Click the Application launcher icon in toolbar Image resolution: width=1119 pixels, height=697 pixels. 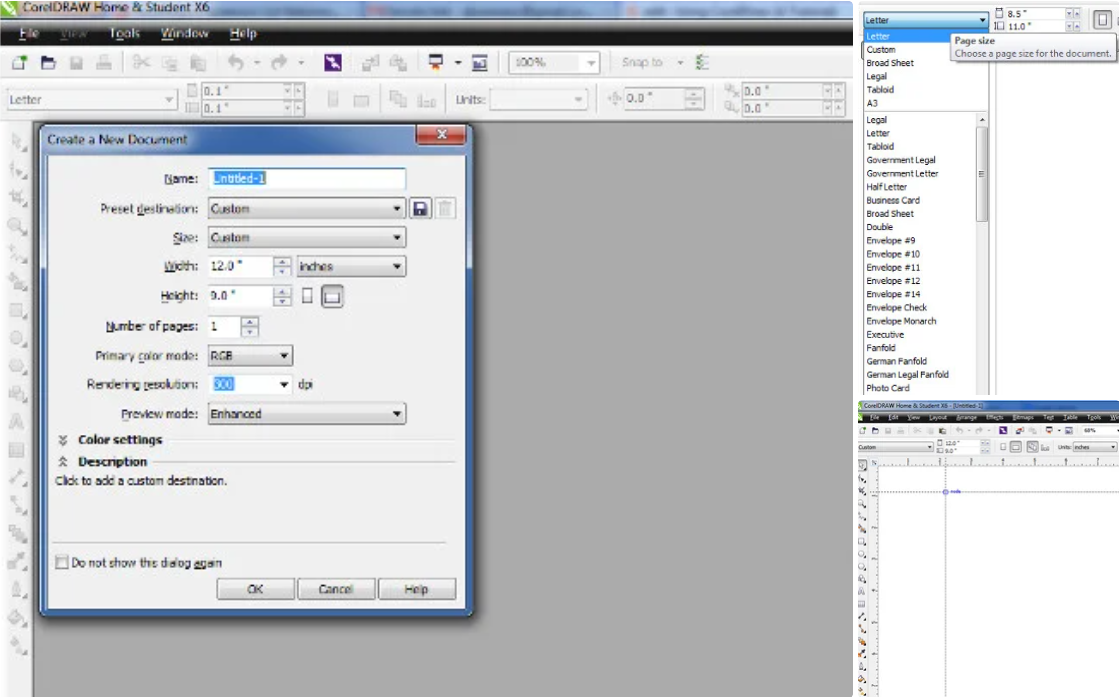point(435,62)
